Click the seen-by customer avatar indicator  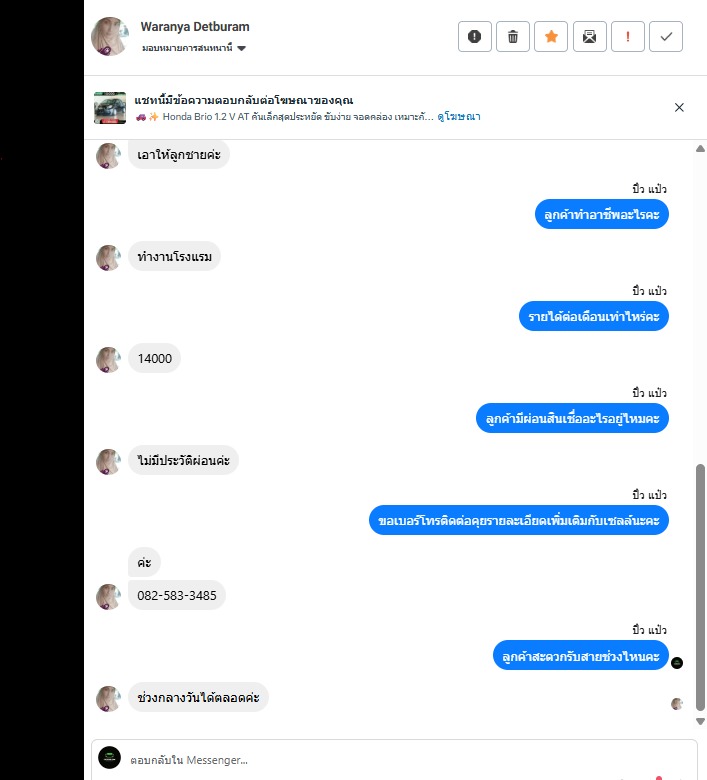pyautogui.click(x=677, y=704)
